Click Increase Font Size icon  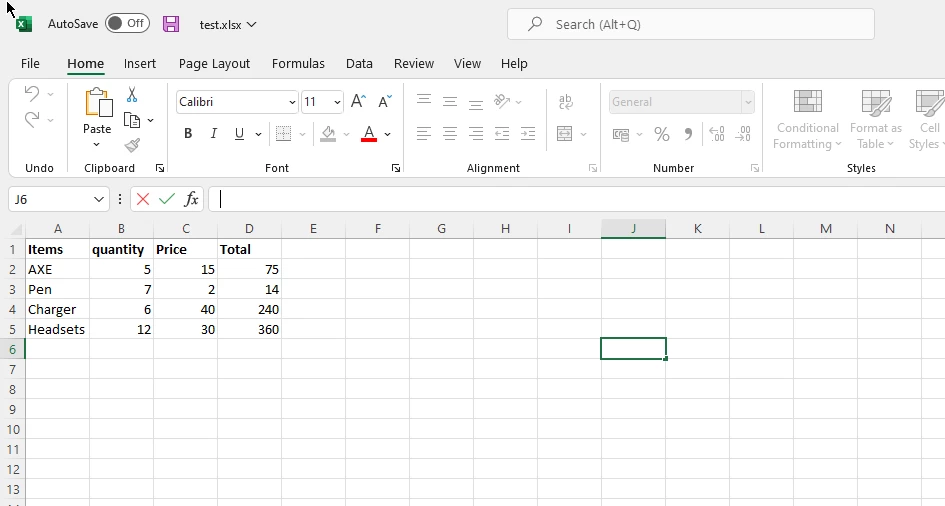(x=358, y=102)
